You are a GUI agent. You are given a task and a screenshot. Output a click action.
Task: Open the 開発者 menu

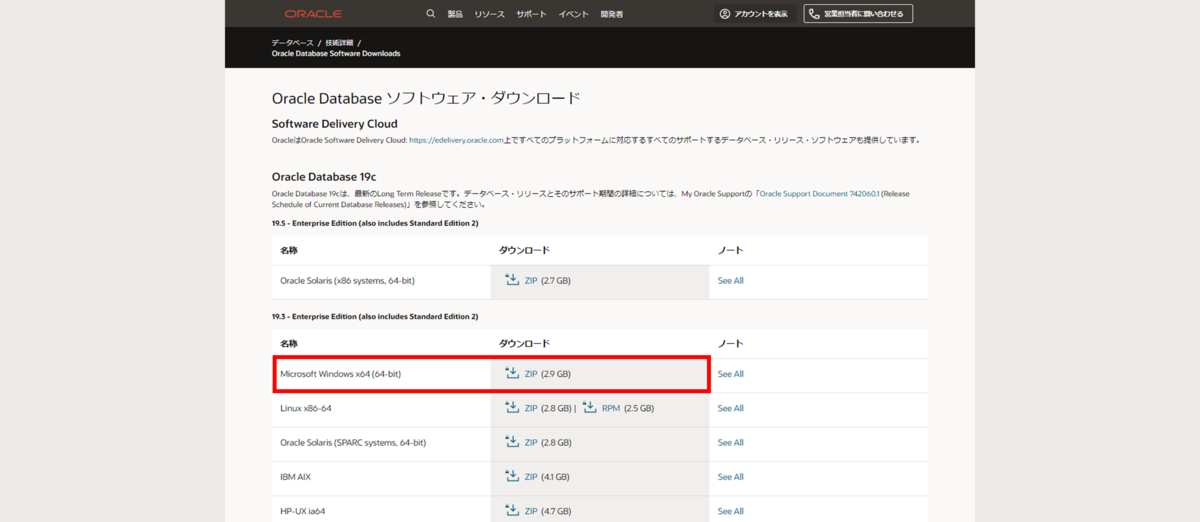[611, 14]
